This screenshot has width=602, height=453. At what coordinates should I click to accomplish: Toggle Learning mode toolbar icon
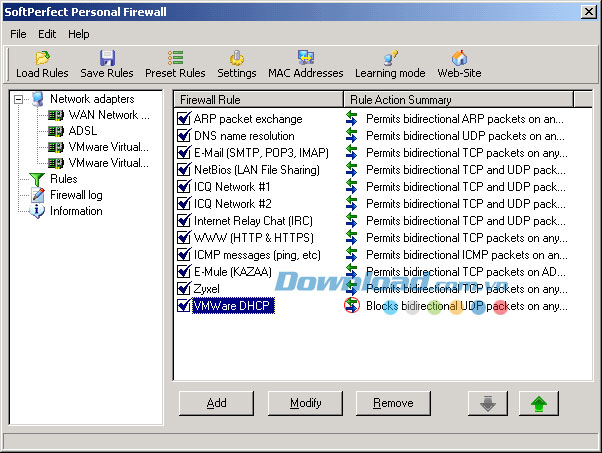point(390,58)
